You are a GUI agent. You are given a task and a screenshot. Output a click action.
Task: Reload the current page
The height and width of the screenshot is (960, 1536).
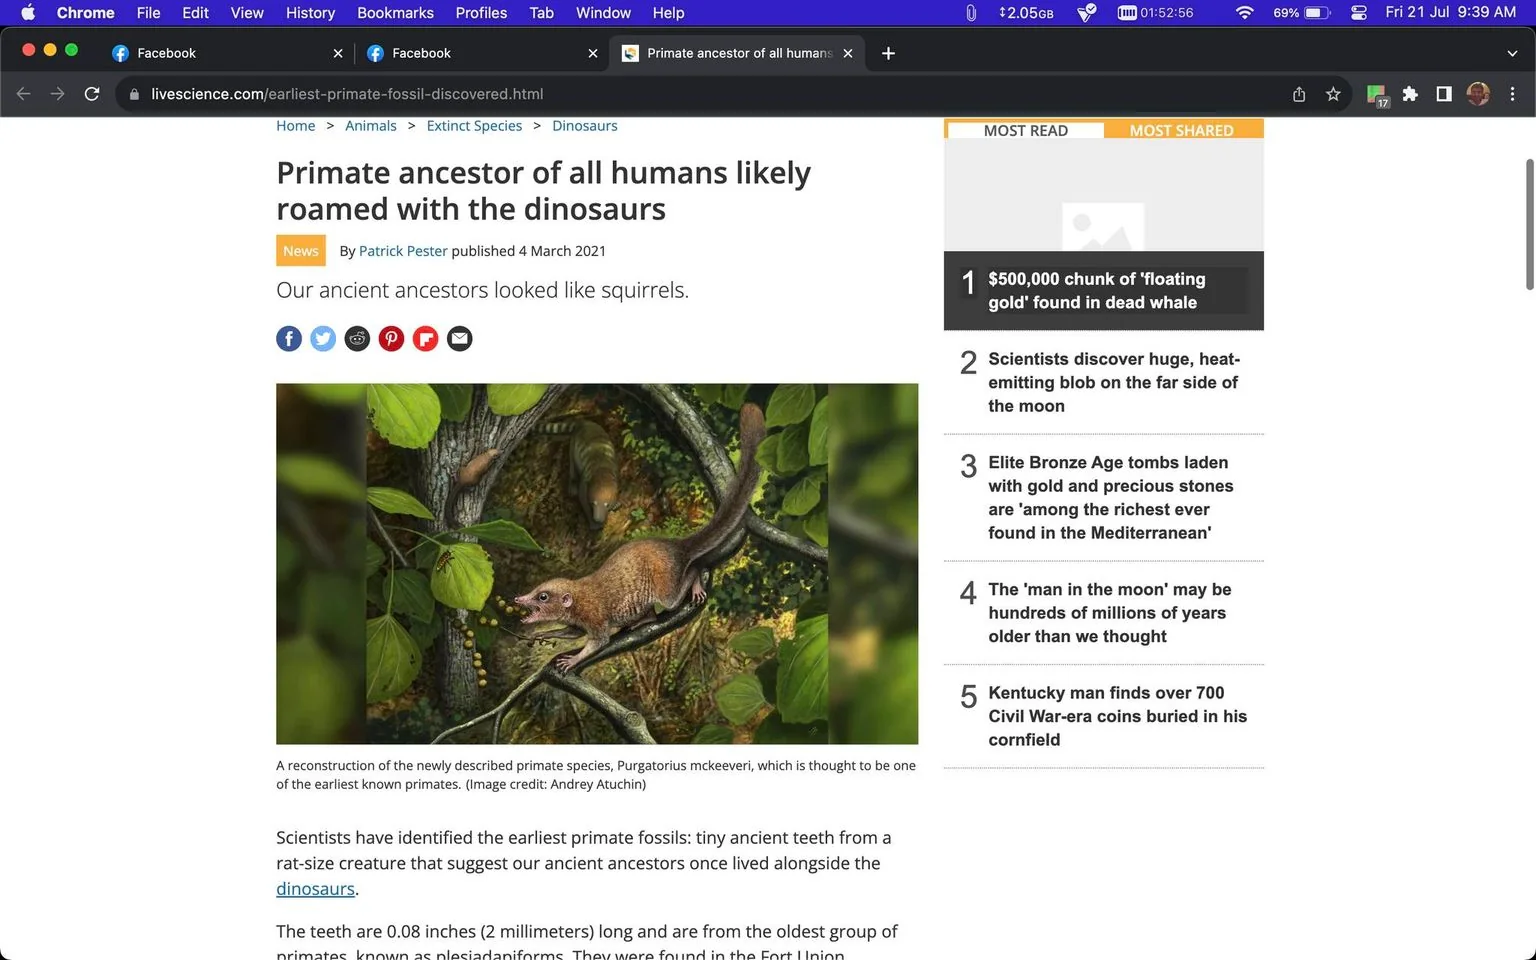pyautogui.click(x=92, y=94)
